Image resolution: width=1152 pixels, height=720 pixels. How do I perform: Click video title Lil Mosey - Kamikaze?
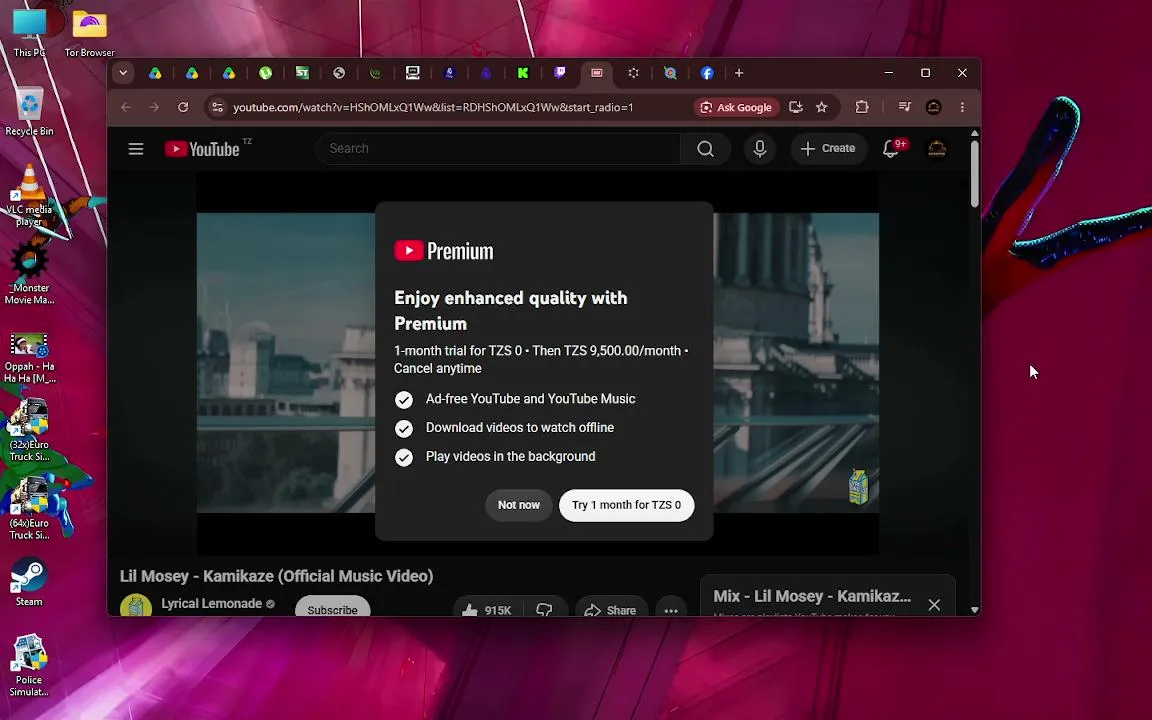coord(276,576)
